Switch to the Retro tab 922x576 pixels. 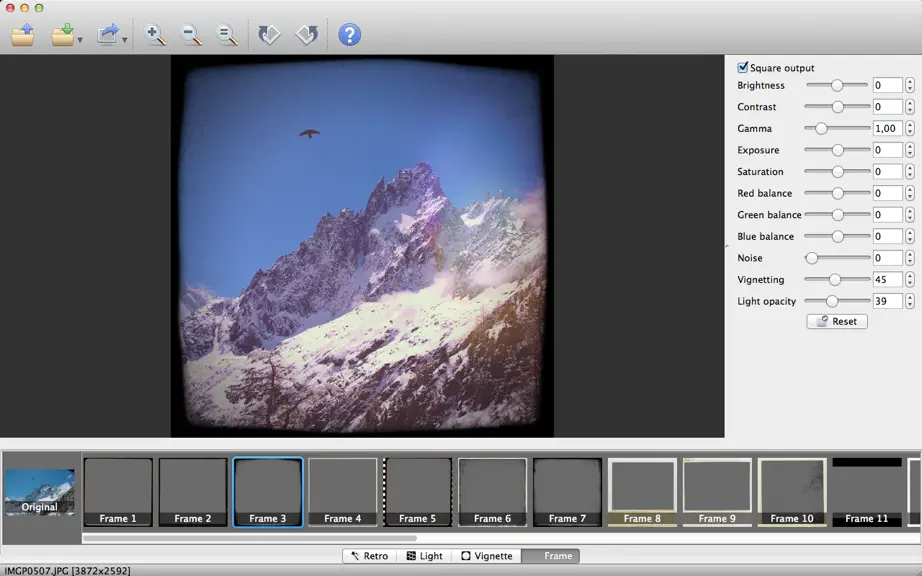point(370,555)
